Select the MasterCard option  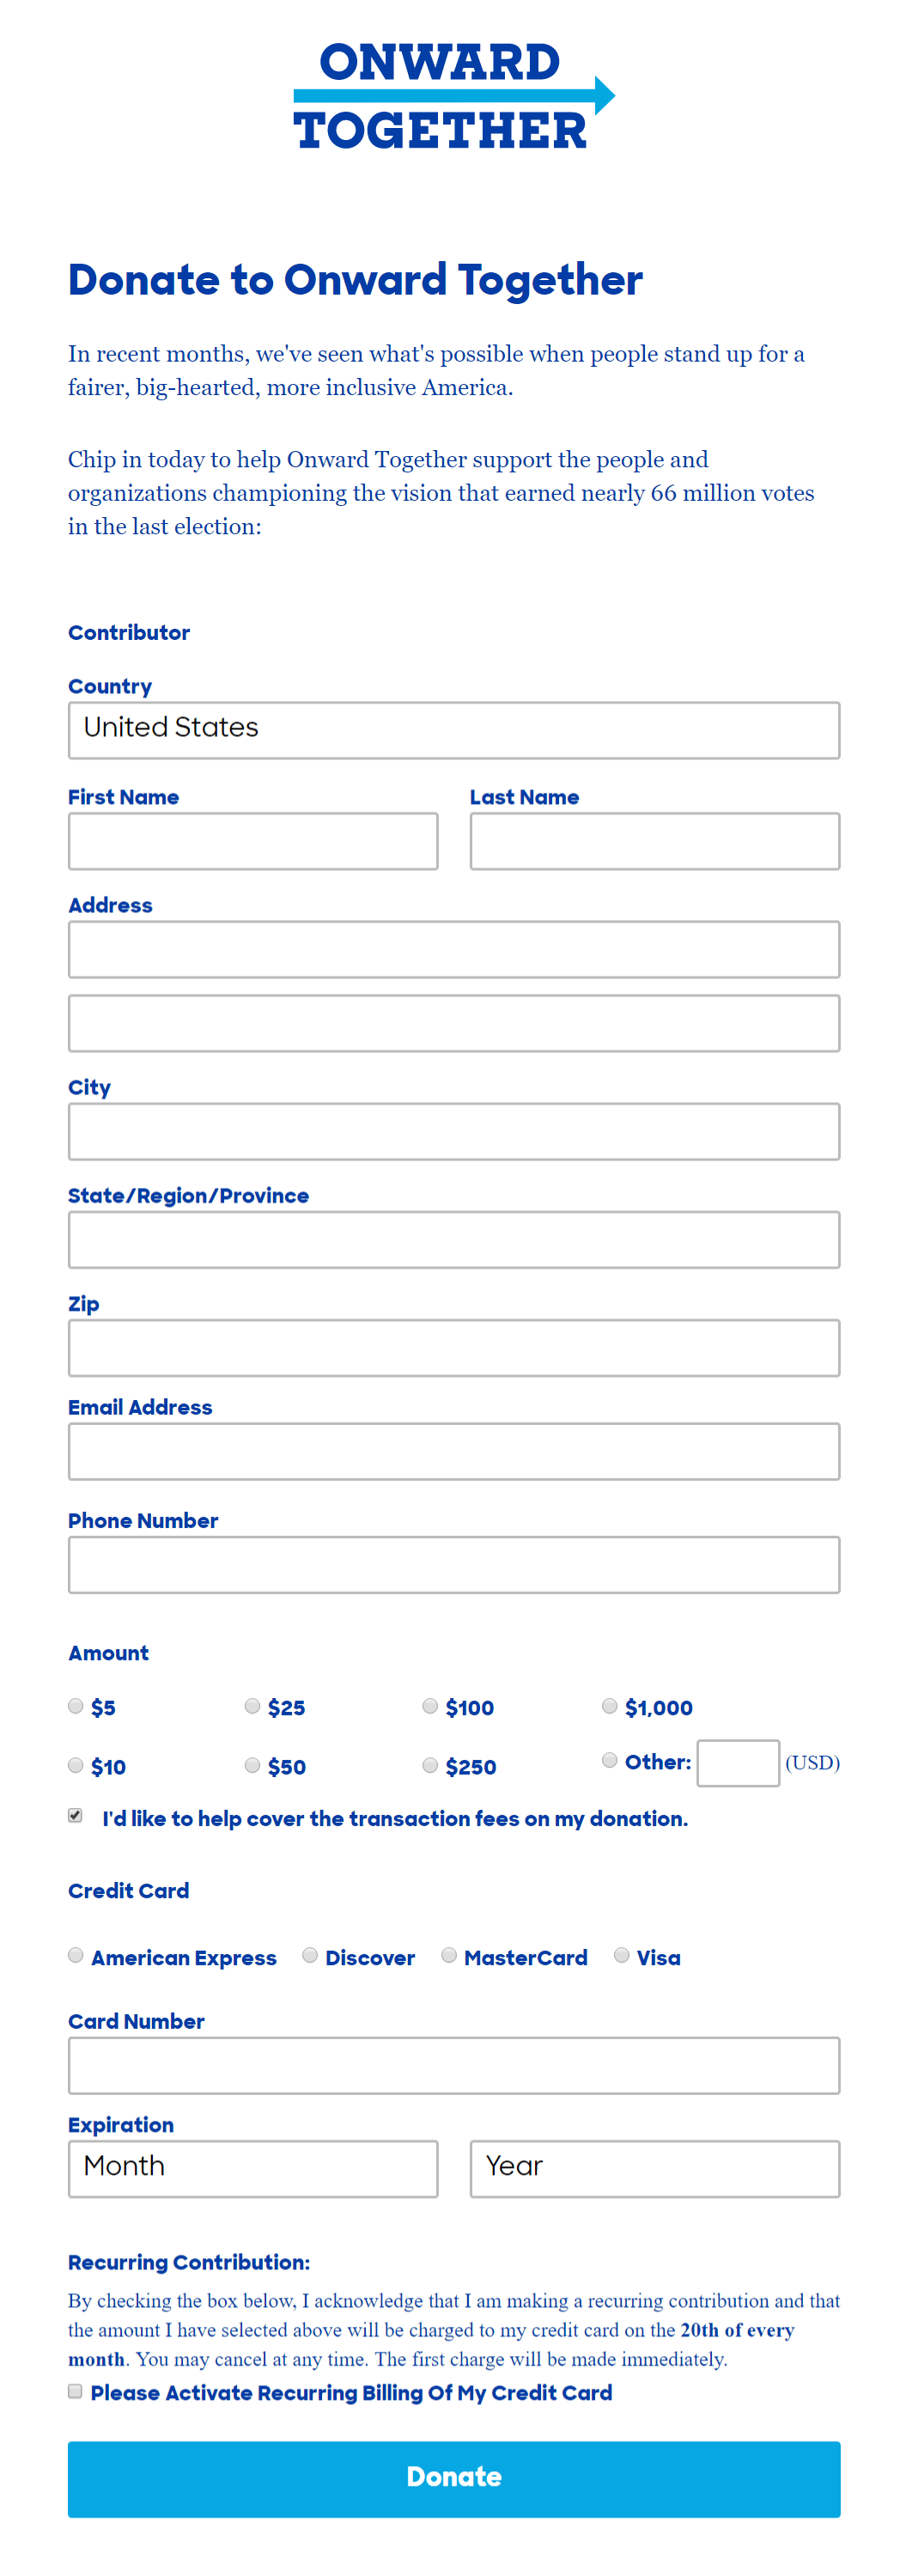pyautogui.click(x=450, y=1955)
